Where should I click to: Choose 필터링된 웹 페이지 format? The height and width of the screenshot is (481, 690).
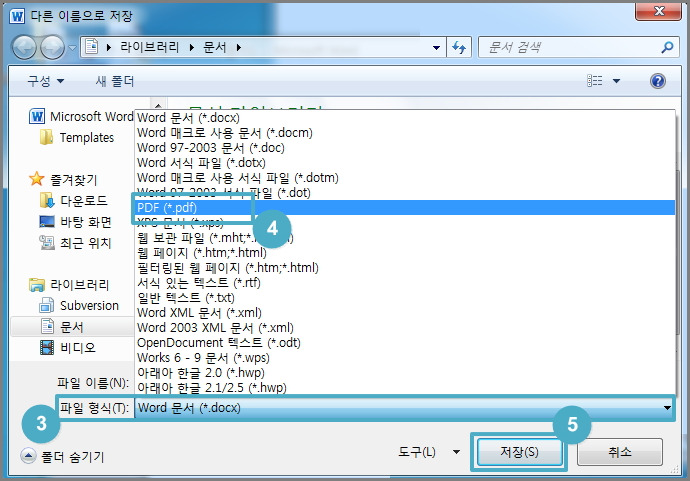tap(404, 268)
